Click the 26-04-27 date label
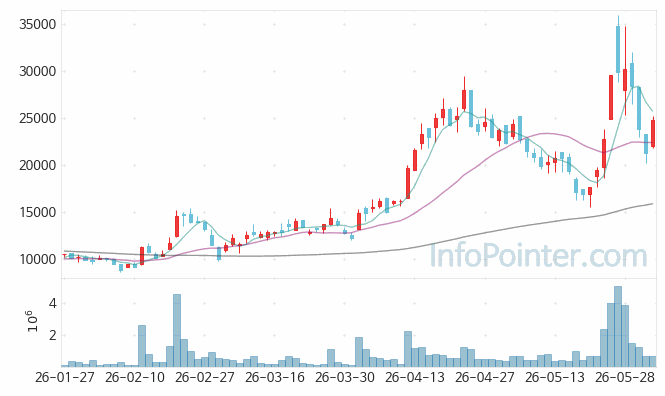The image size is (665, 396). pyautogui.click(x=484, y=377)
